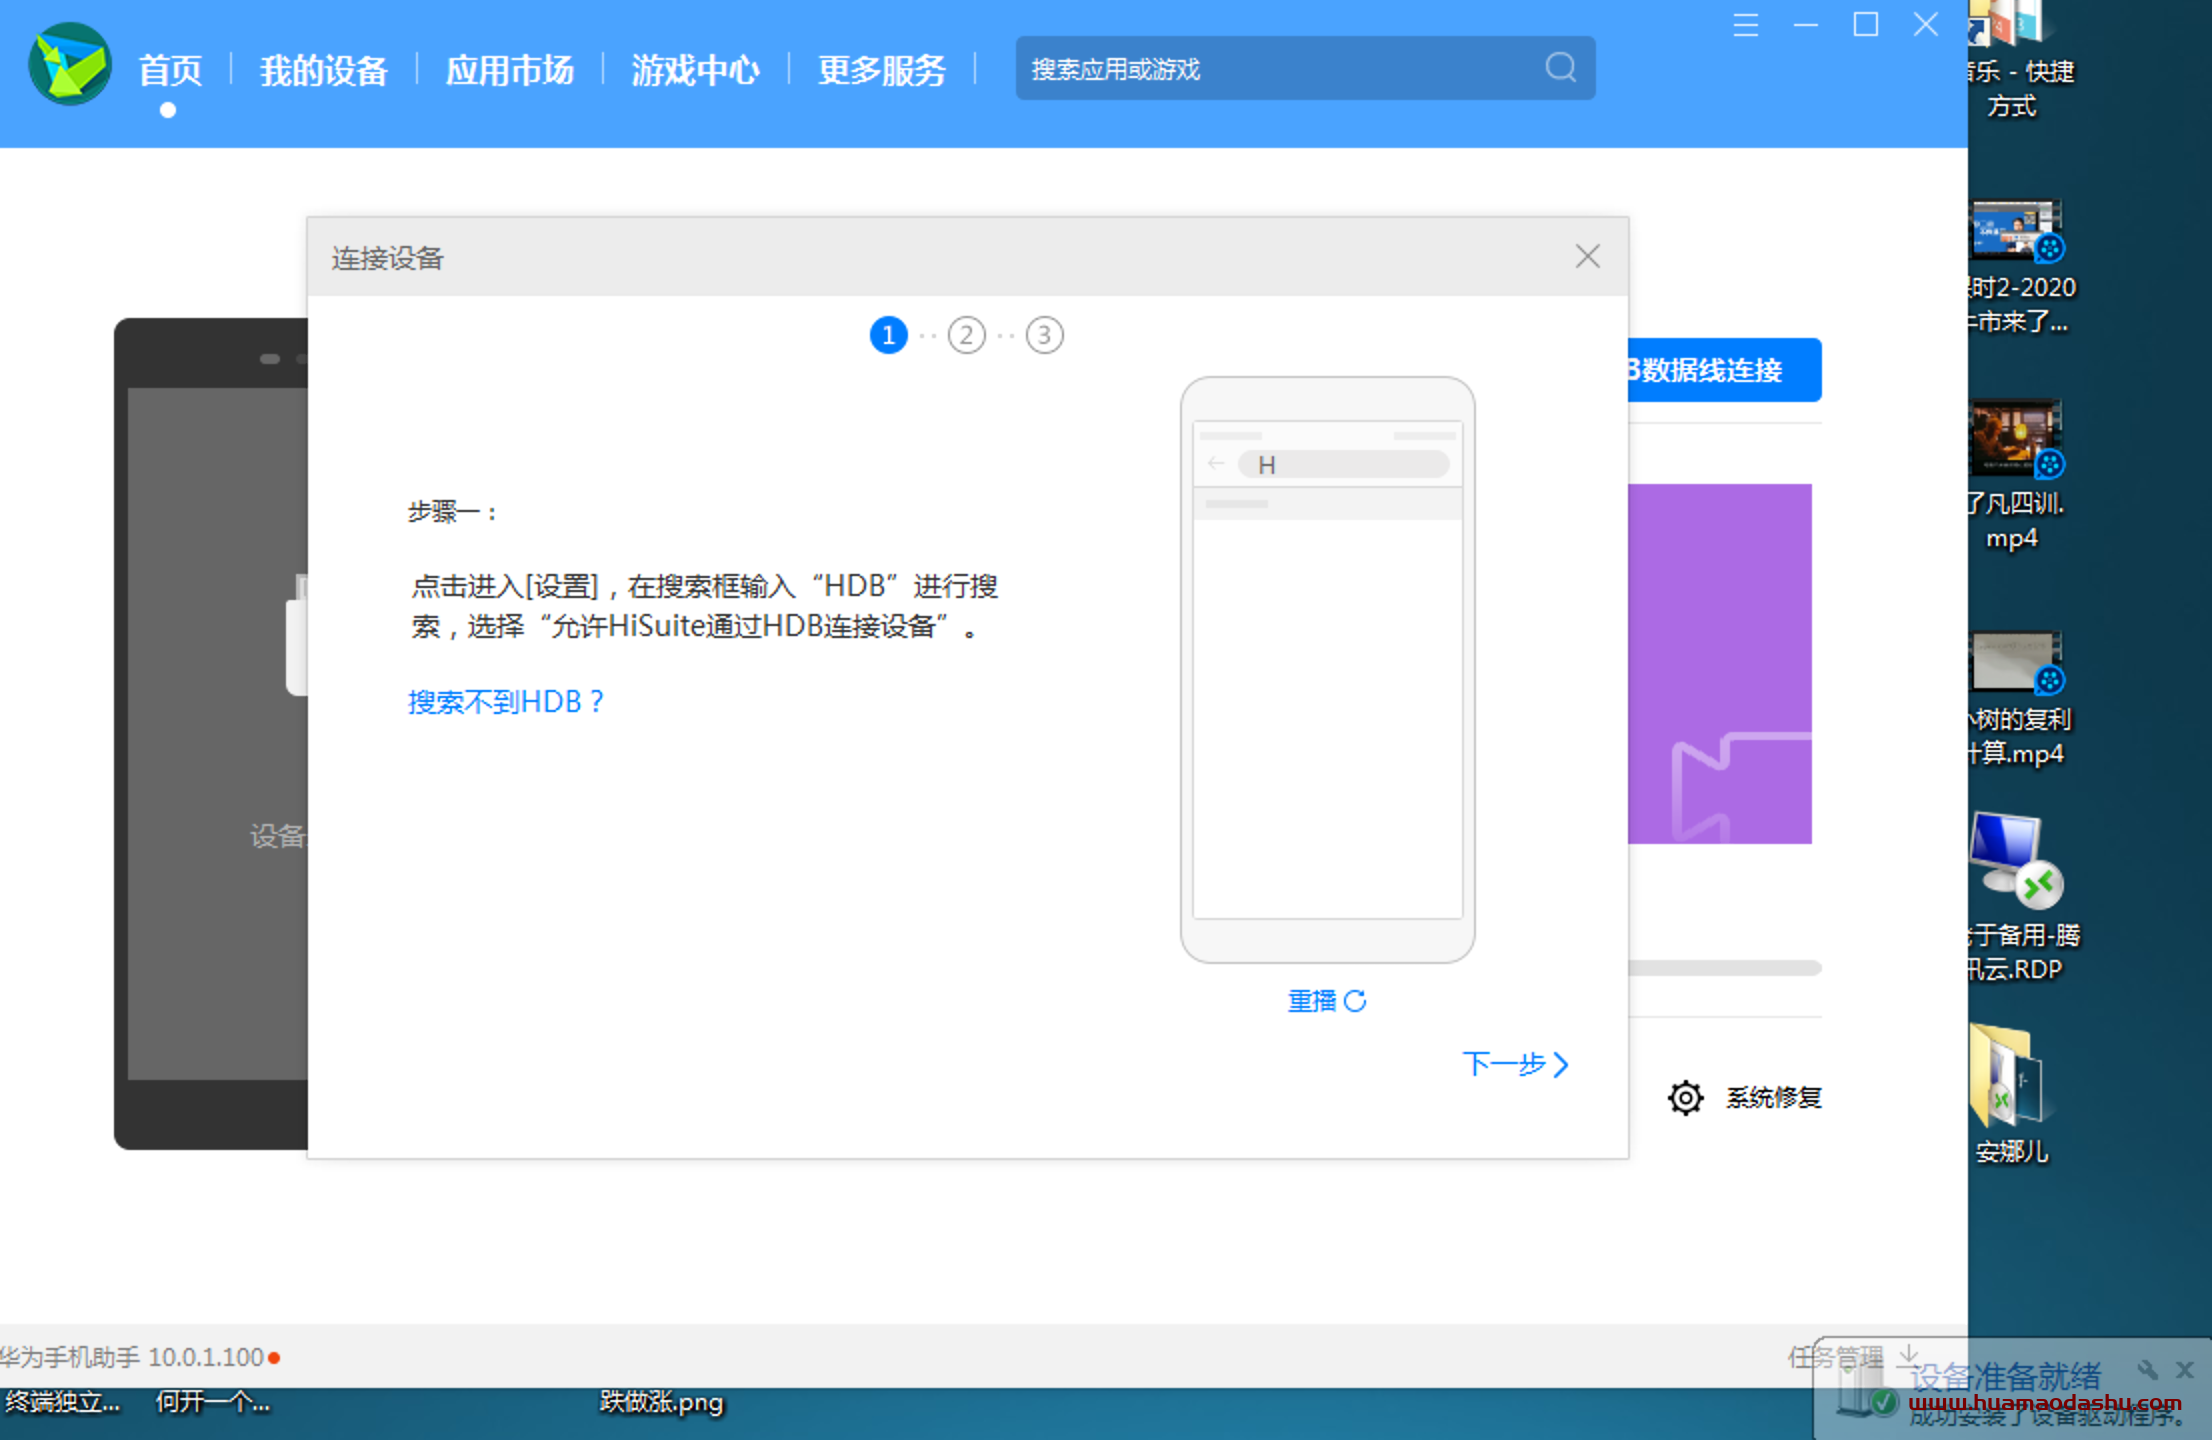The height and width of the screenshot is (1440, 2212).
Task: Open 更多服务 tab
Action: coord(882,70)
